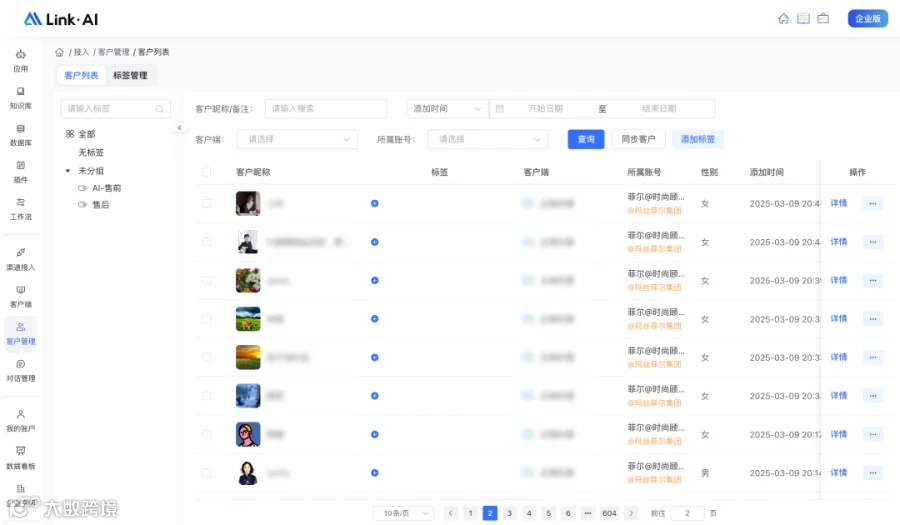Go to 渠道接入 in sidebar
The width and height of the screenshot is (900, 525).
(21, 259)
